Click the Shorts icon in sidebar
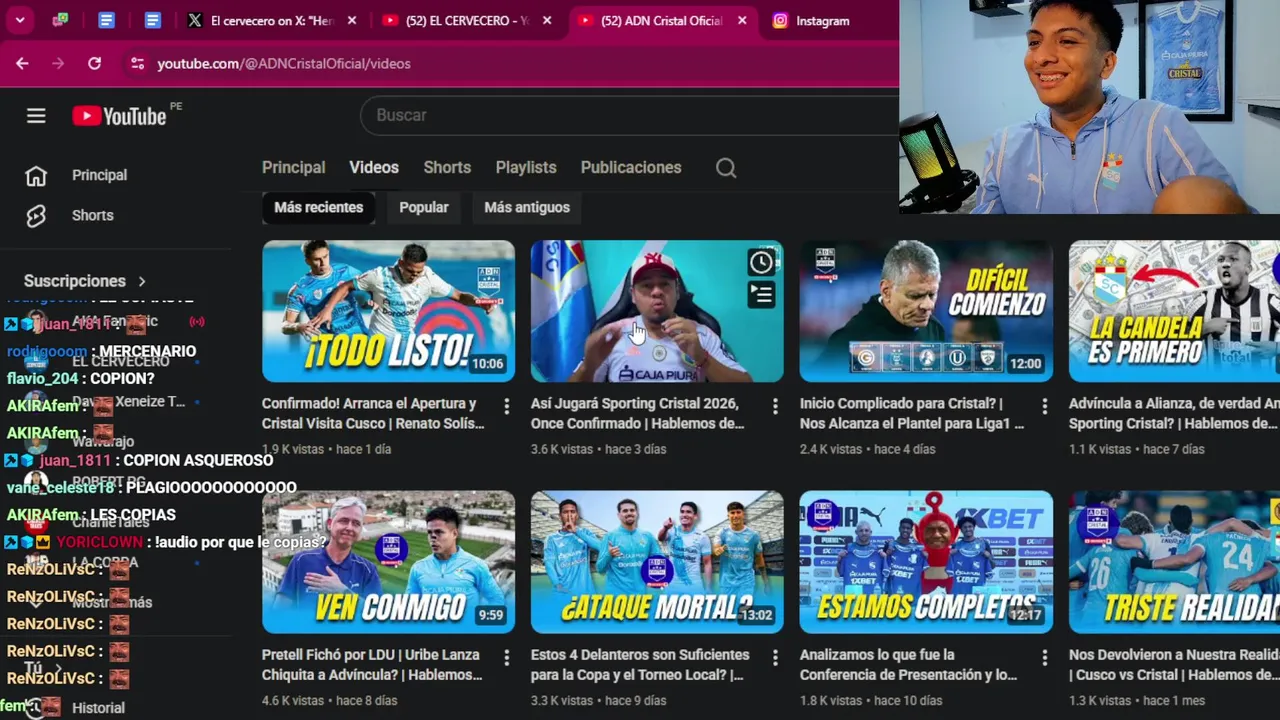1280x720 pixels. 36,216
